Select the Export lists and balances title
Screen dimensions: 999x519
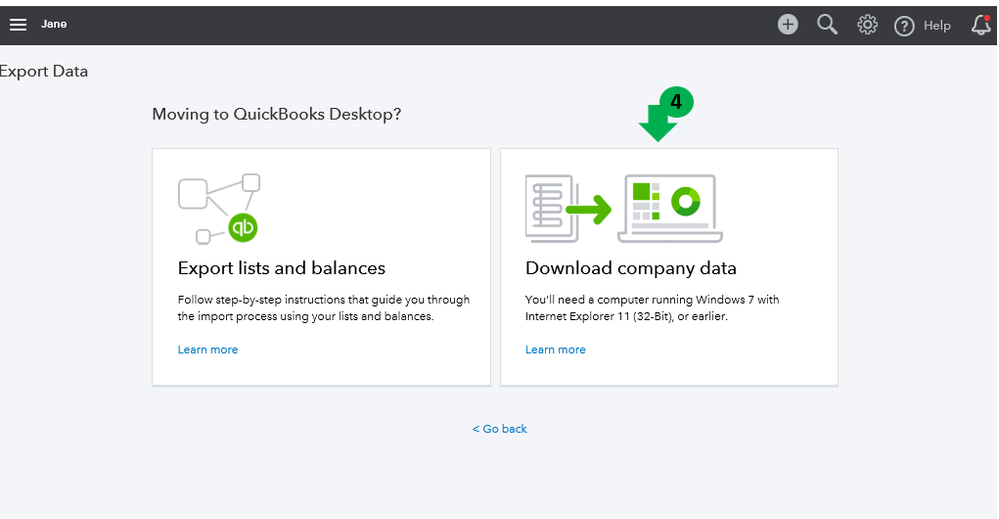coord(281,268)
